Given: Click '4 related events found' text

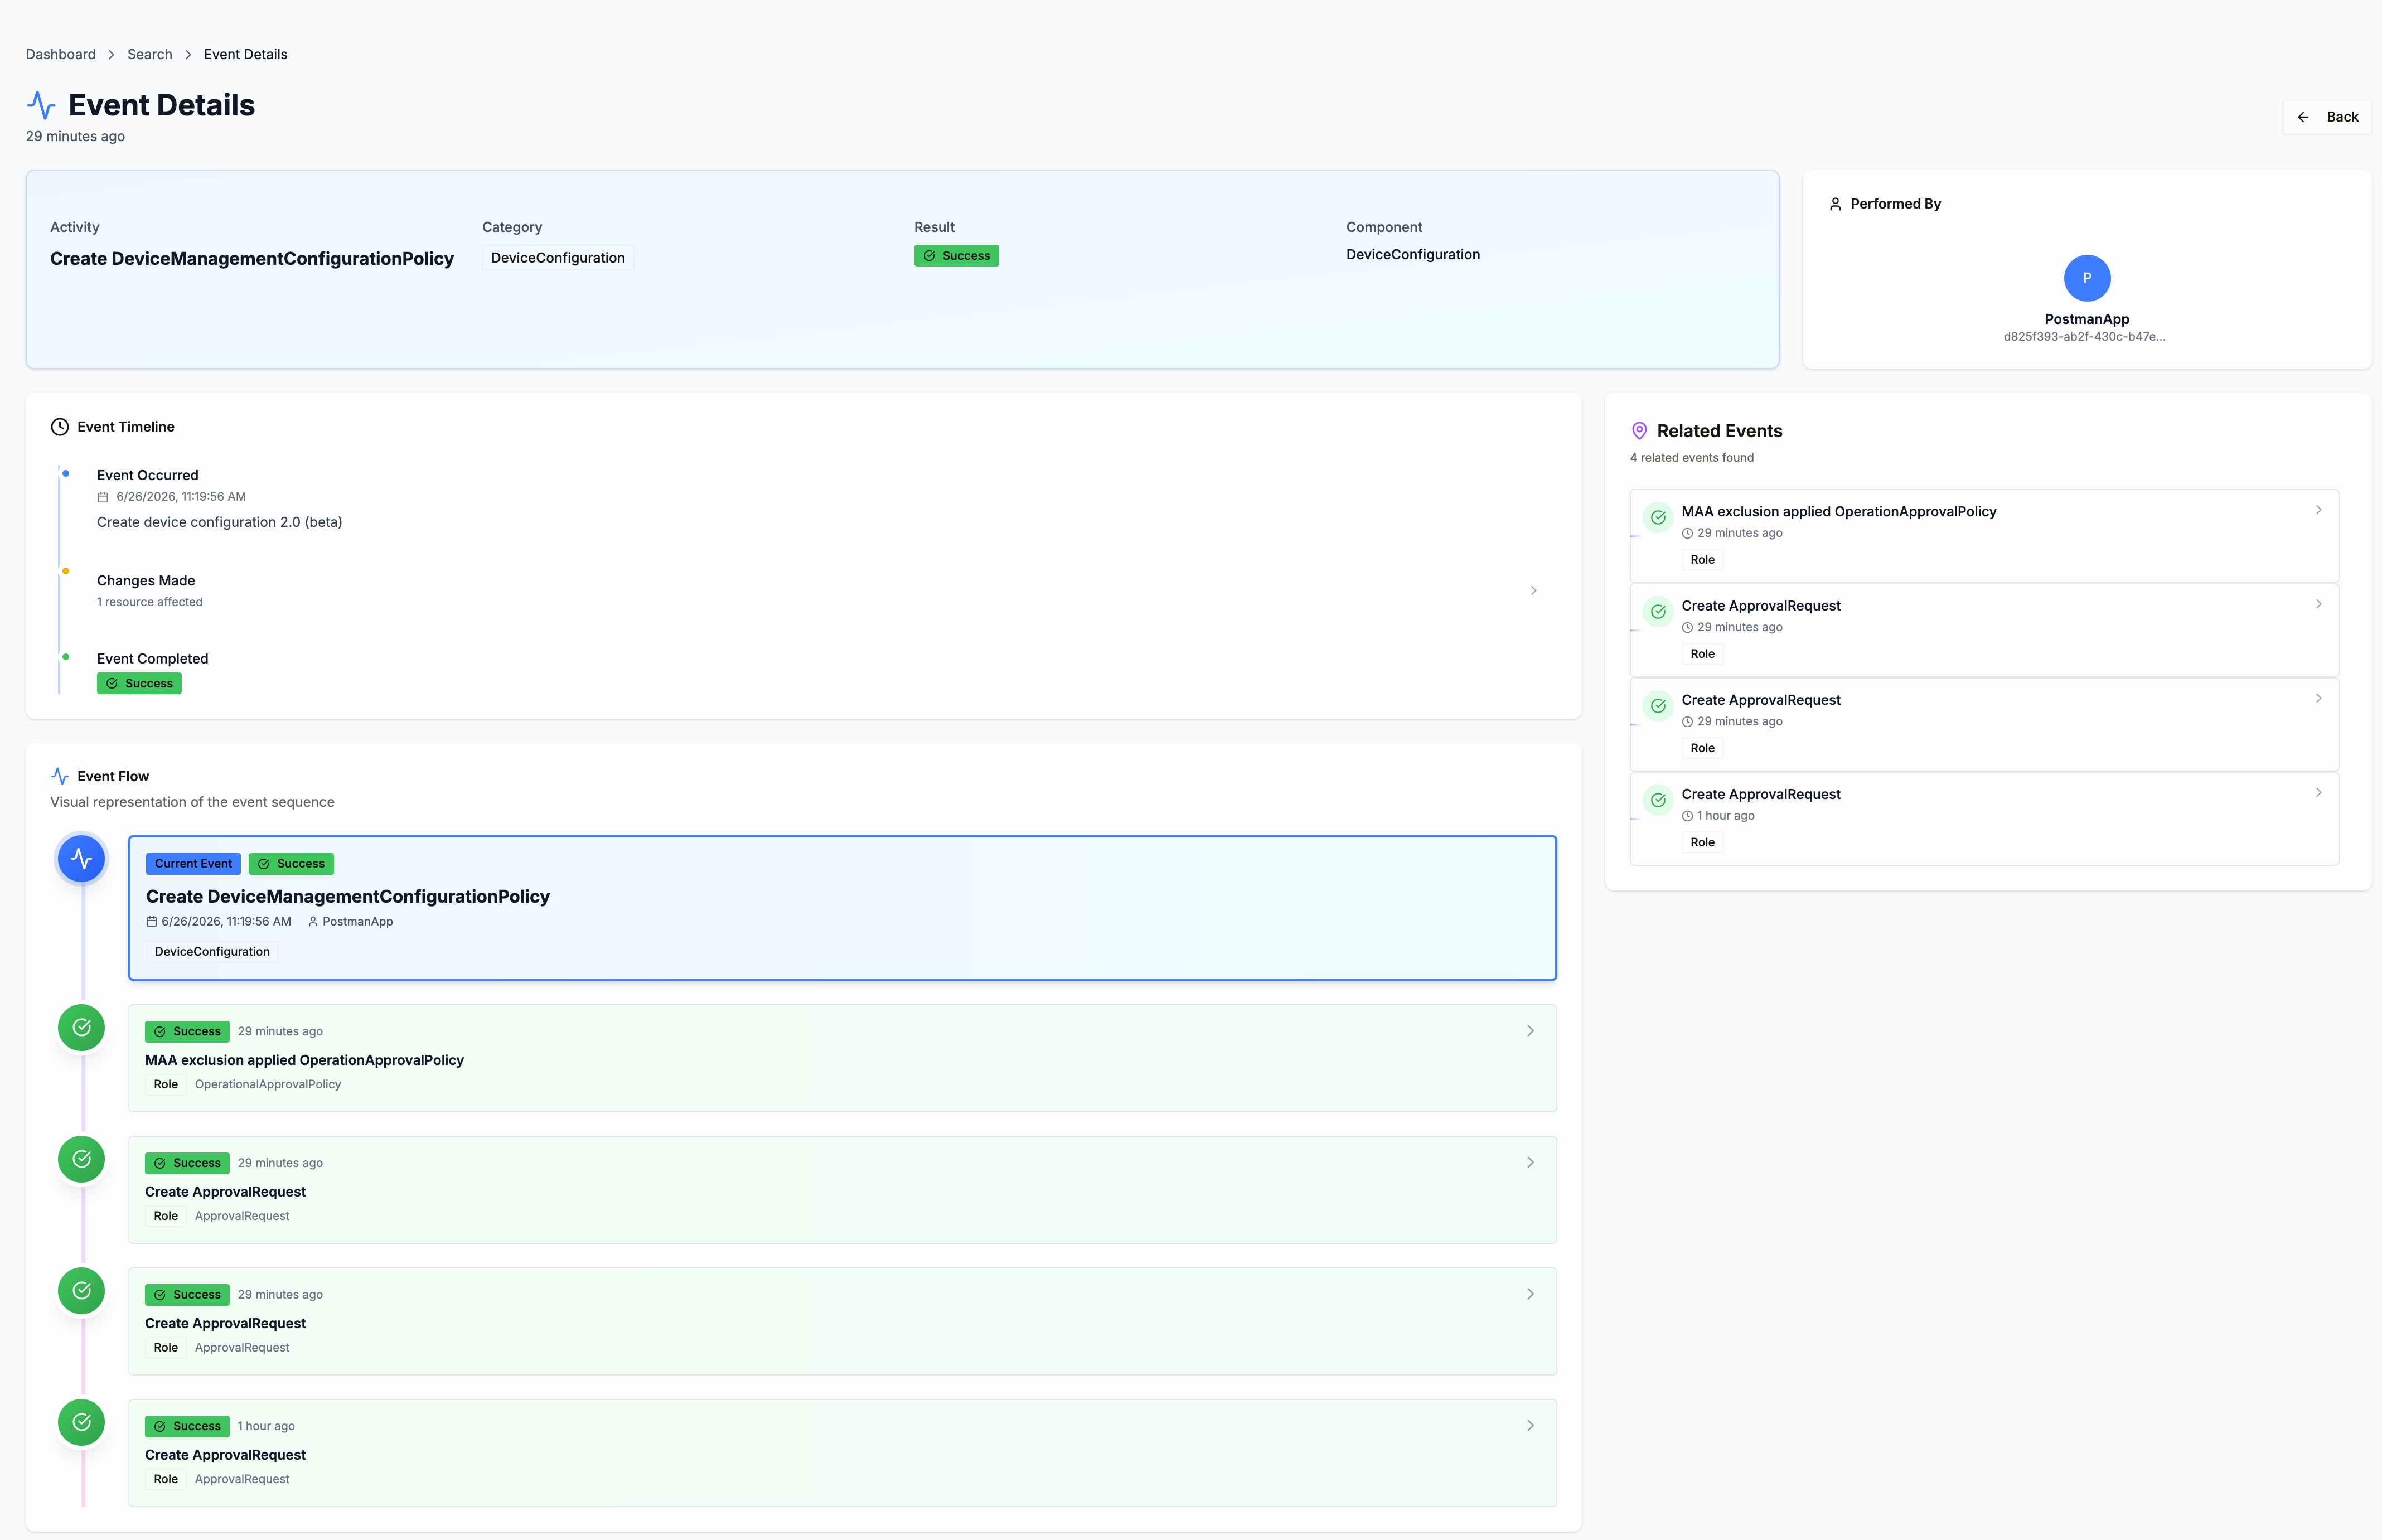Looking at the screenshot, I should click(x=1692, y=458).
